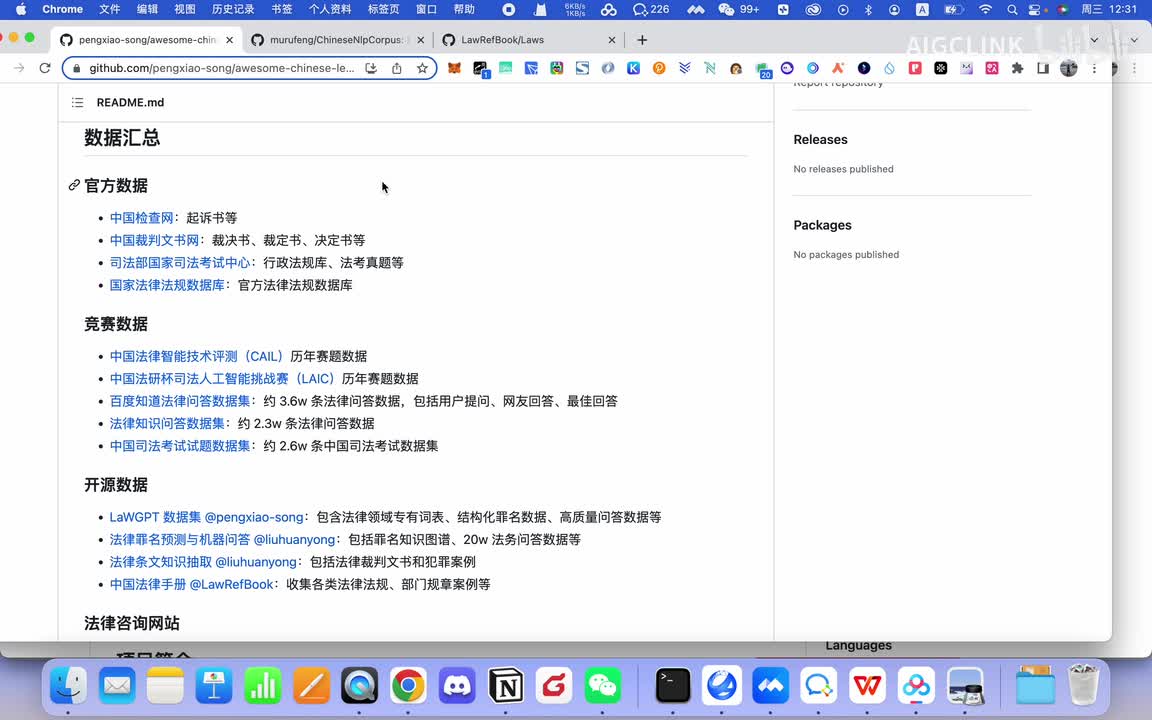Follow the 国家法律法规数据库 link
This screenshot has height=720, width=1152.
167,285
